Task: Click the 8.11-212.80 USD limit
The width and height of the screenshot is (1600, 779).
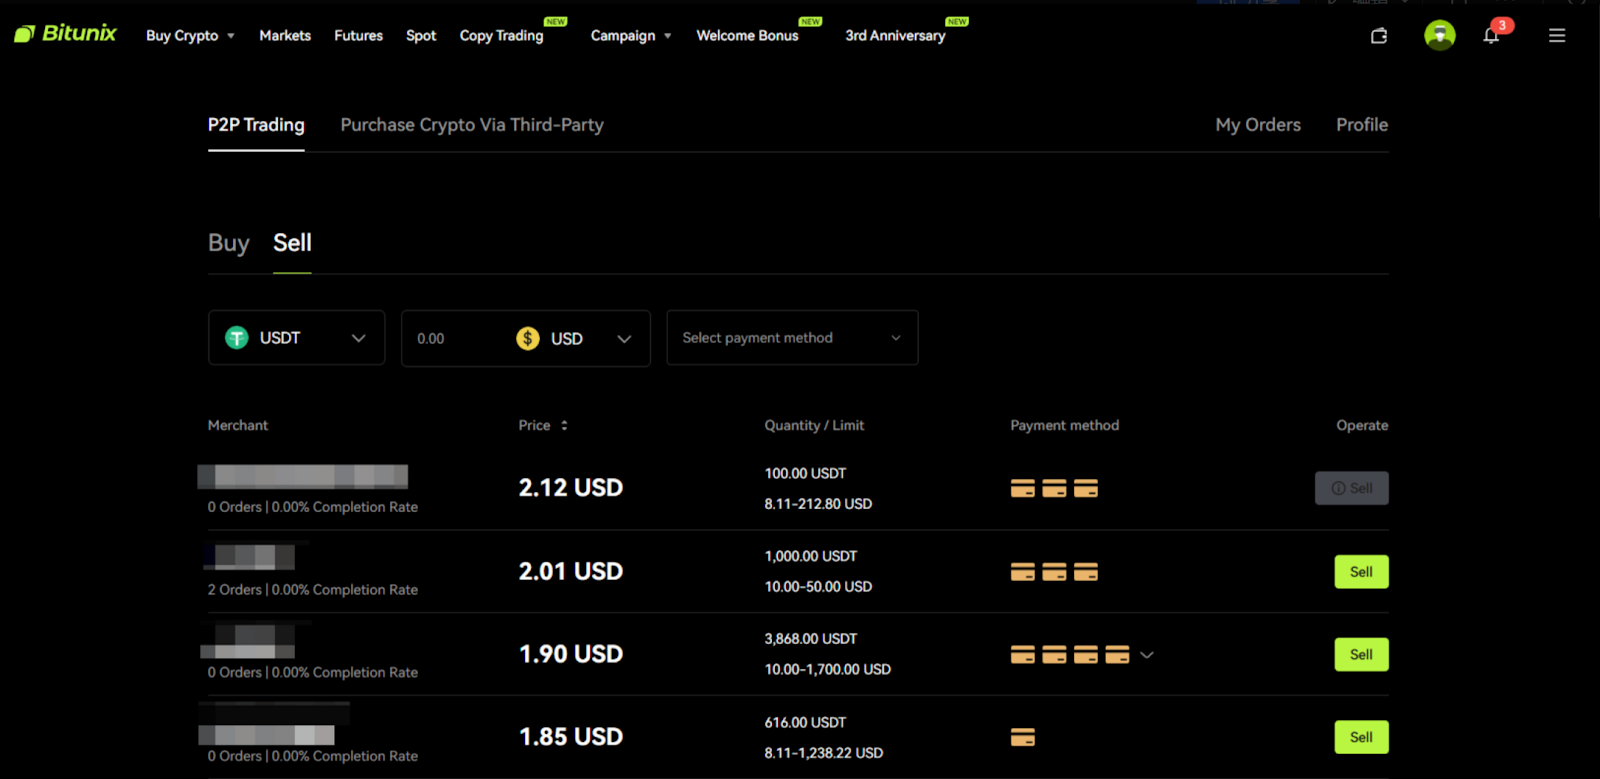Action: [x=818, y=504]
